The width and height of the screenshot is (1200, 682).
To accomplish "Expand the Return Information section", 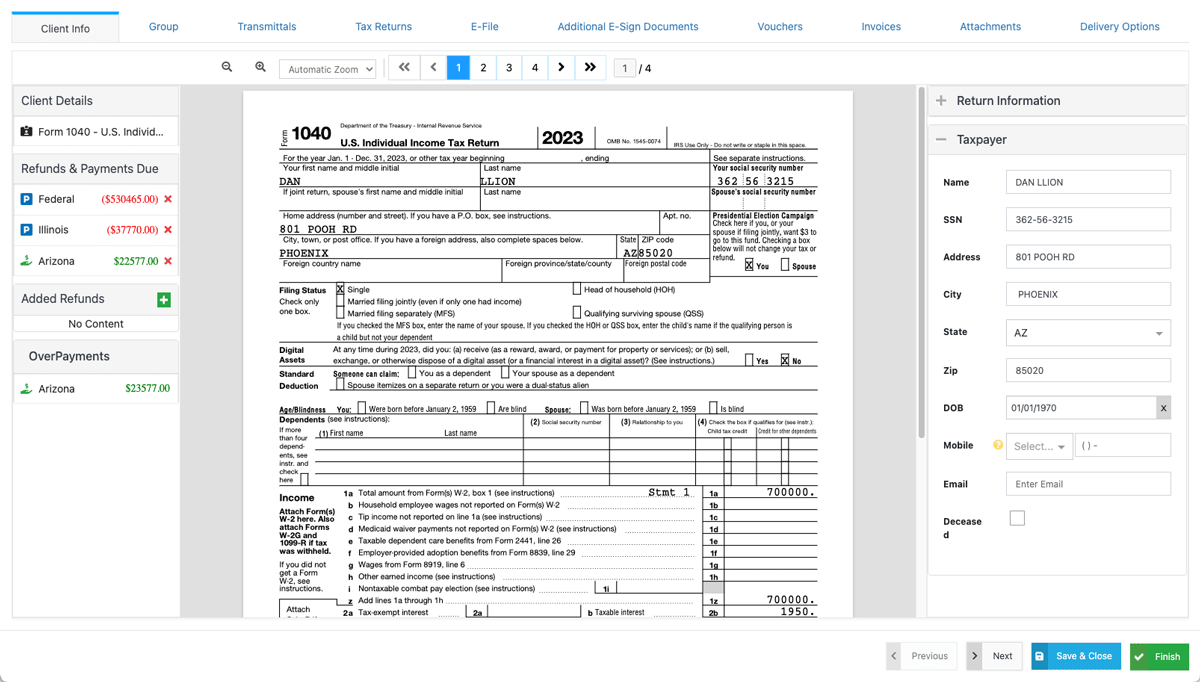I will pos(941,101).
